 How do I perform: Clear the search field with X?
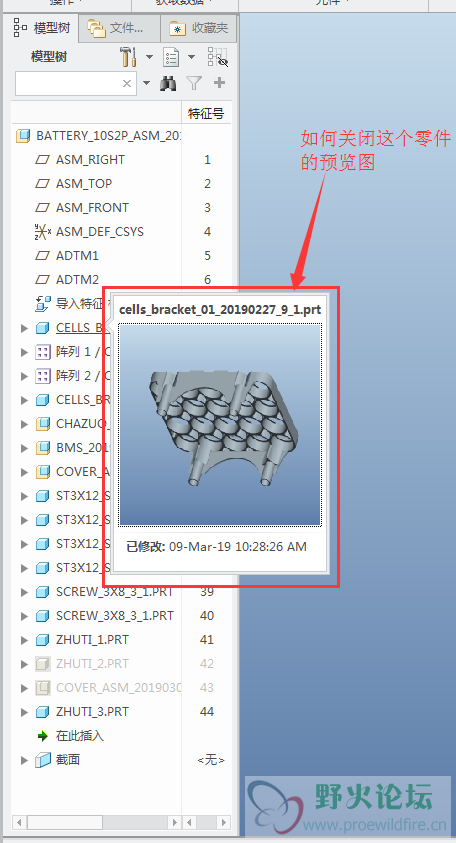[x=127, y=83]
